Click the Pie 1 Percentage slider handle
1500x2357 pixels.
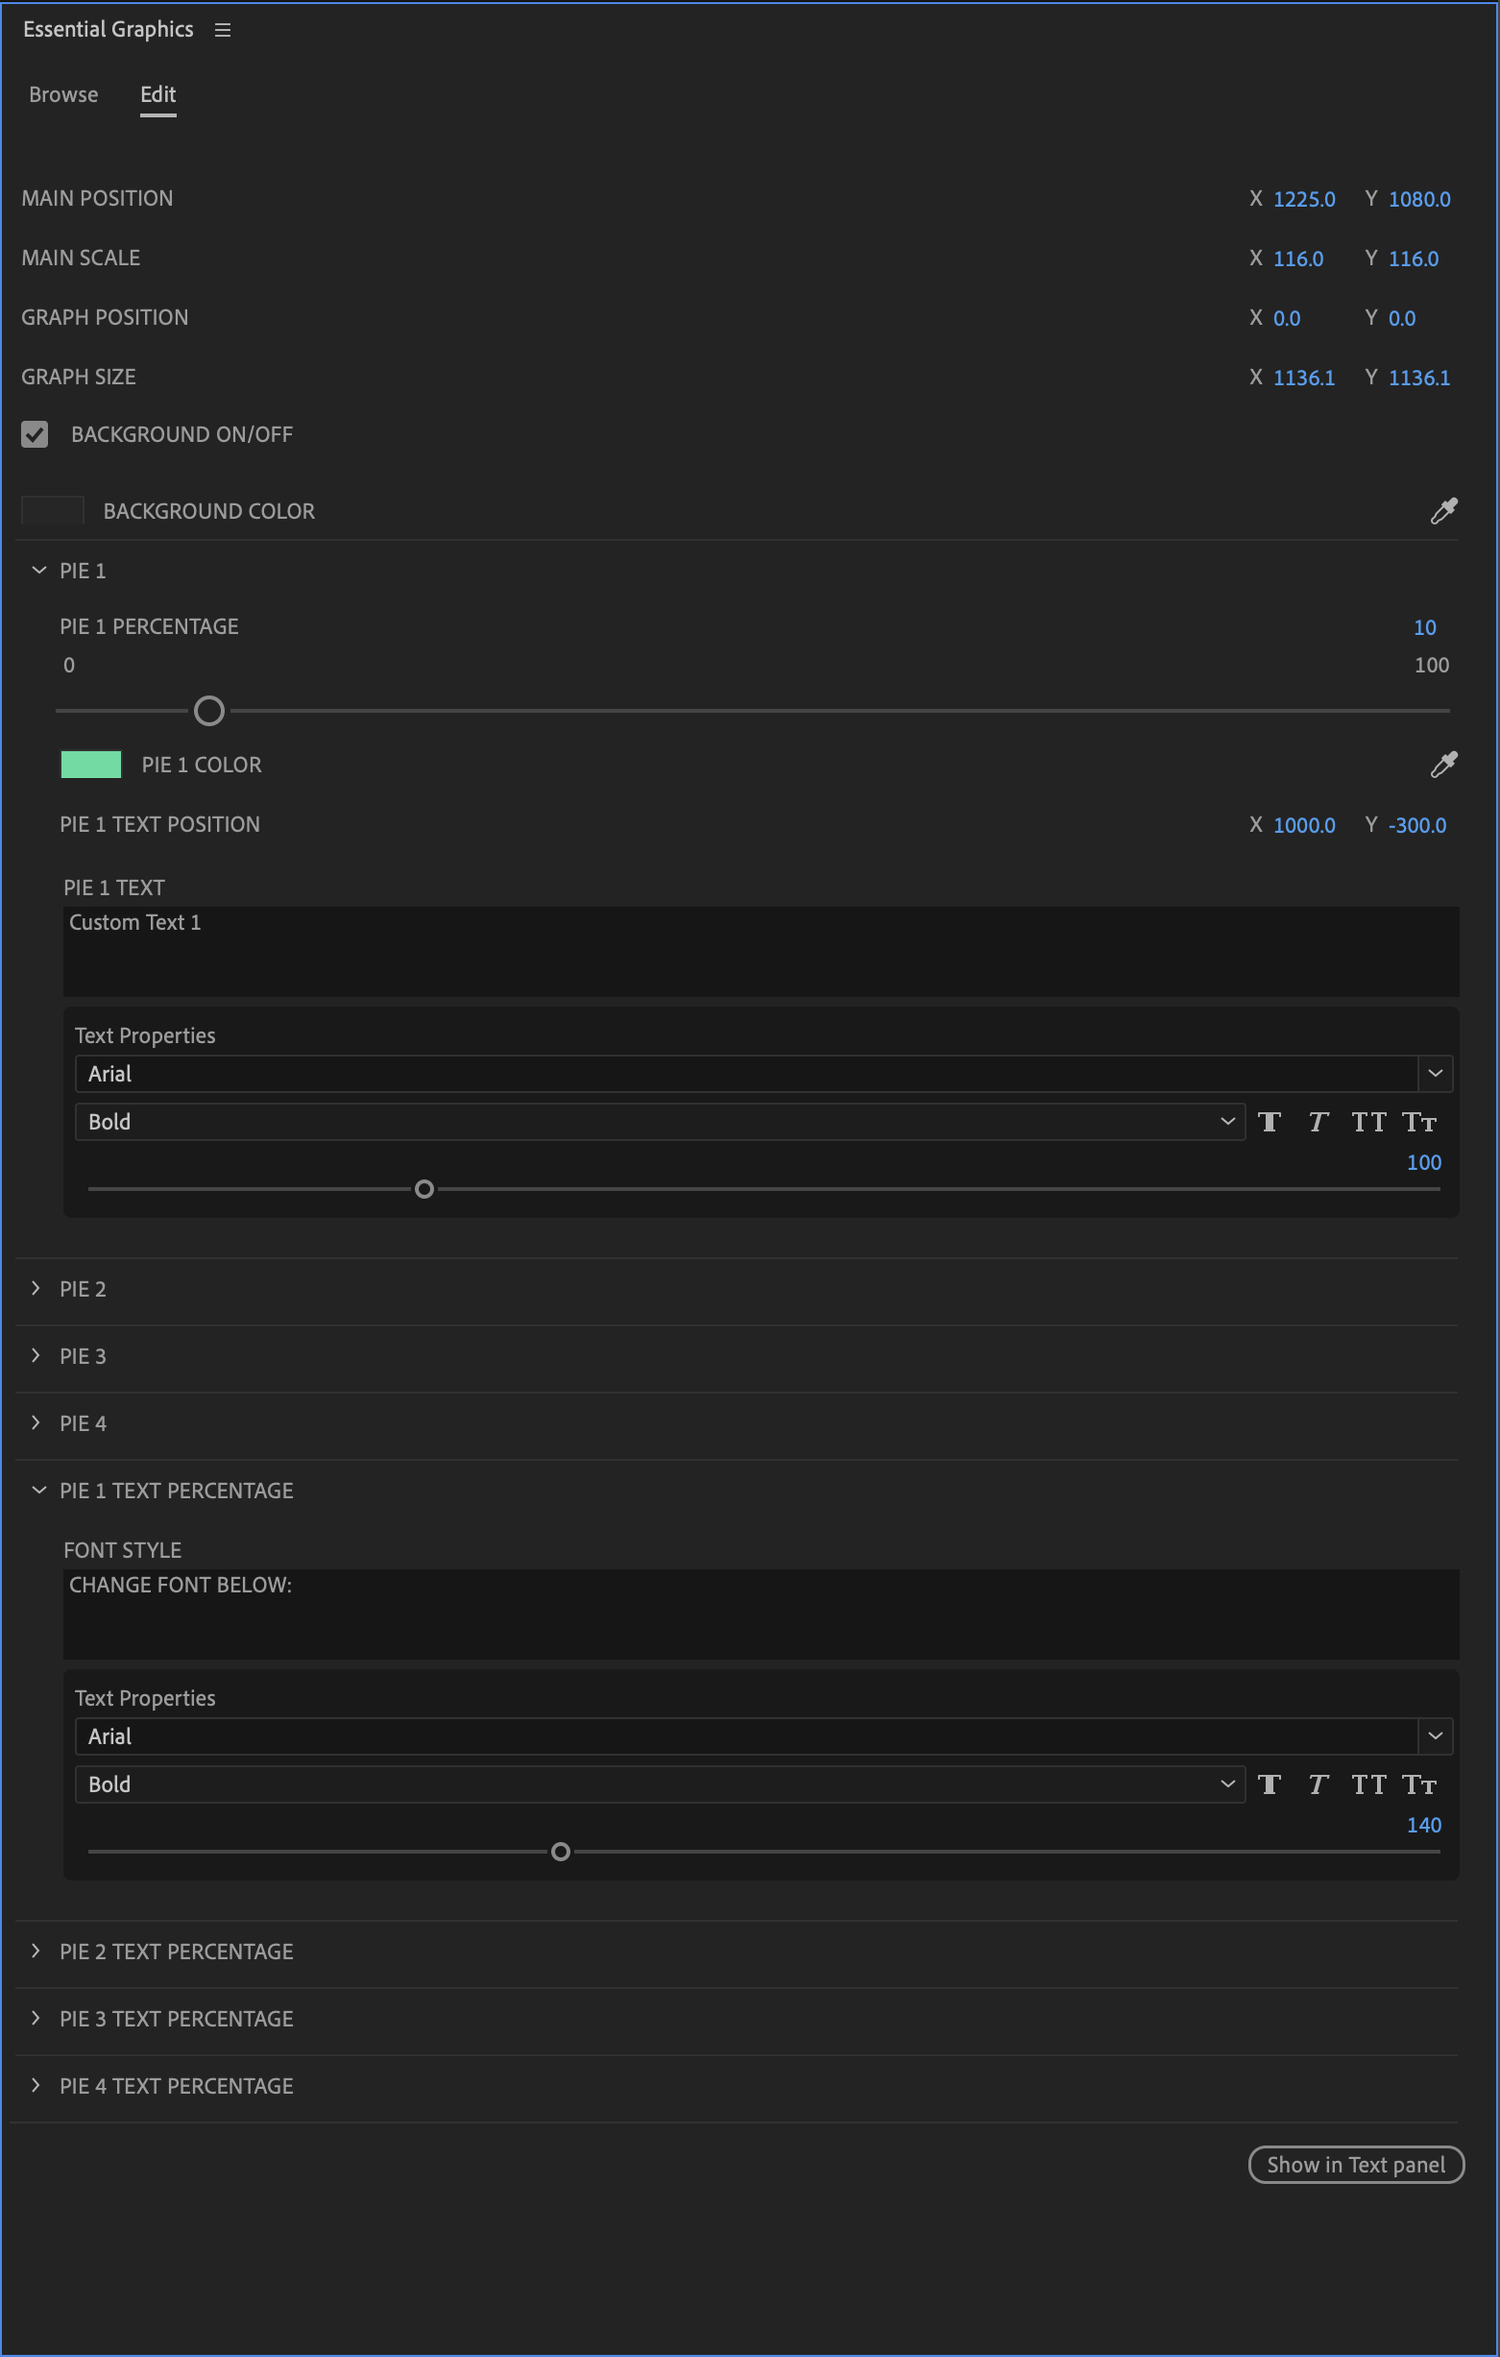coord(209,711)
